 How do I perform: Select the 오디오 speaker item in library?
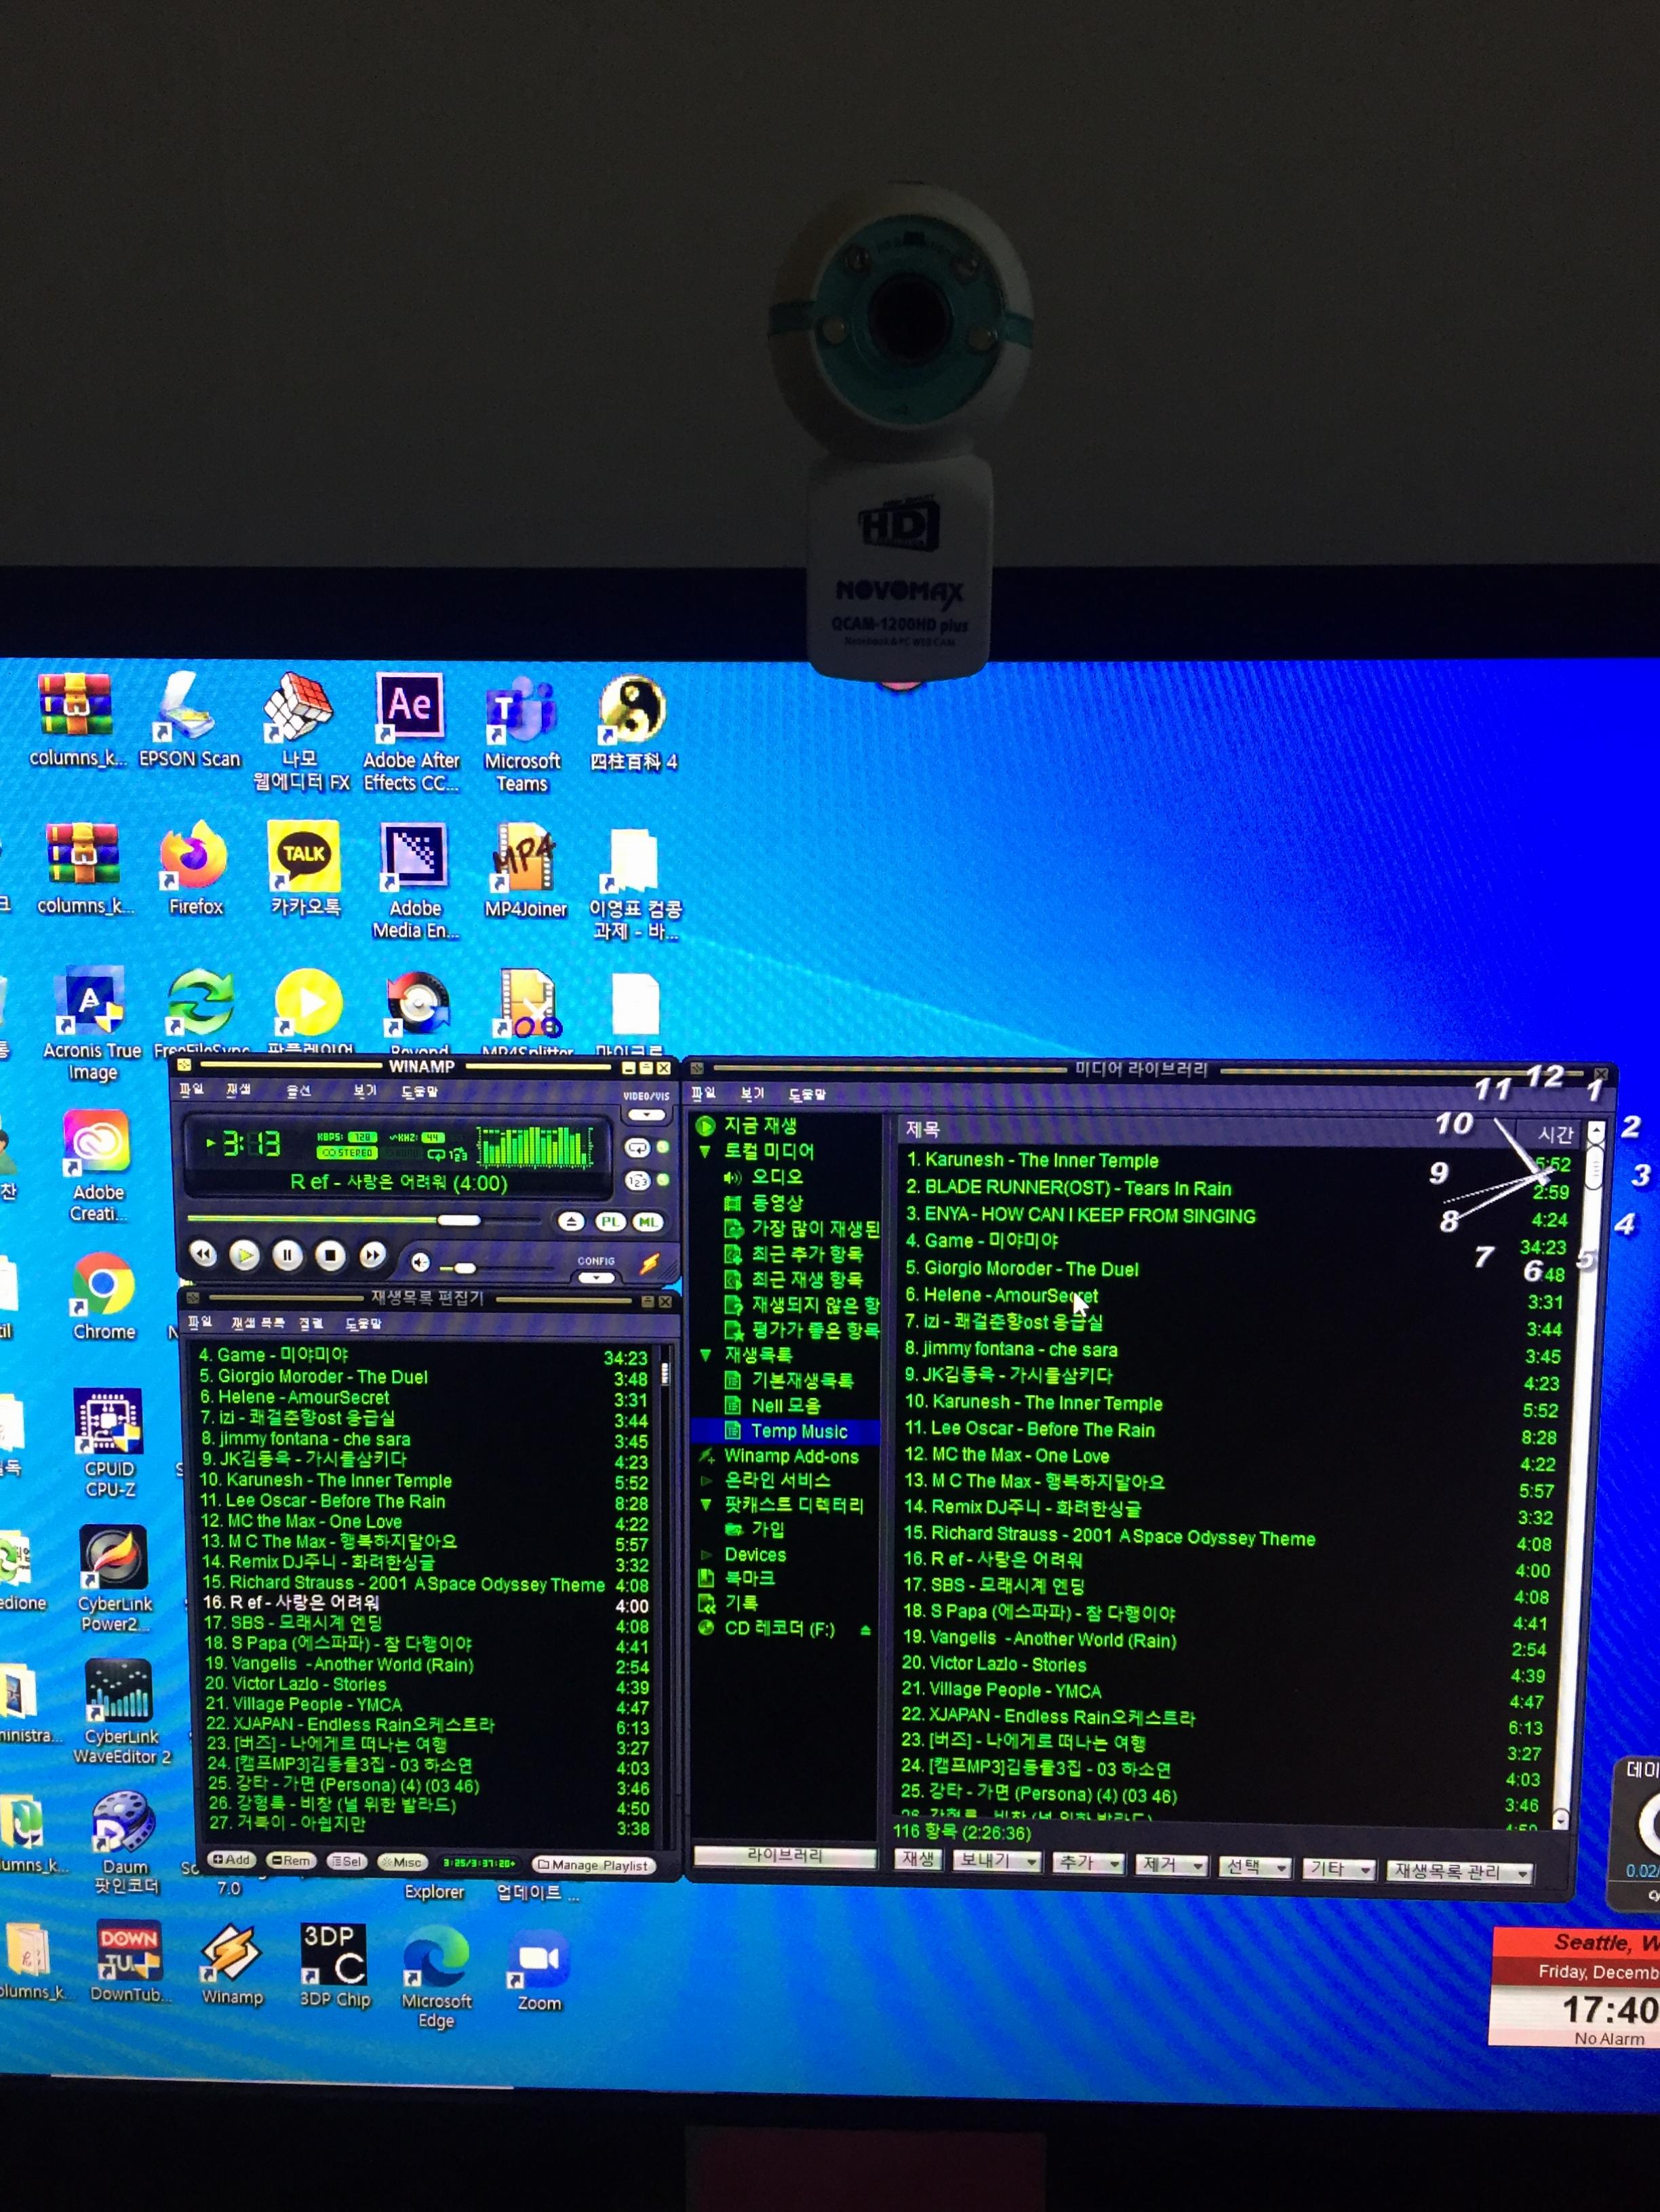click(x=763, y=1177)
